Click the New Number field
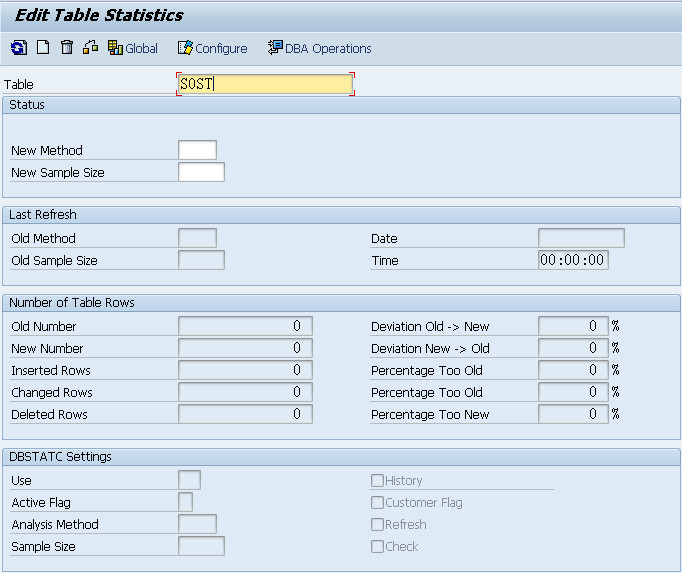Image resolution: width=682 pixels, height=573 pixels. [245, 348]
